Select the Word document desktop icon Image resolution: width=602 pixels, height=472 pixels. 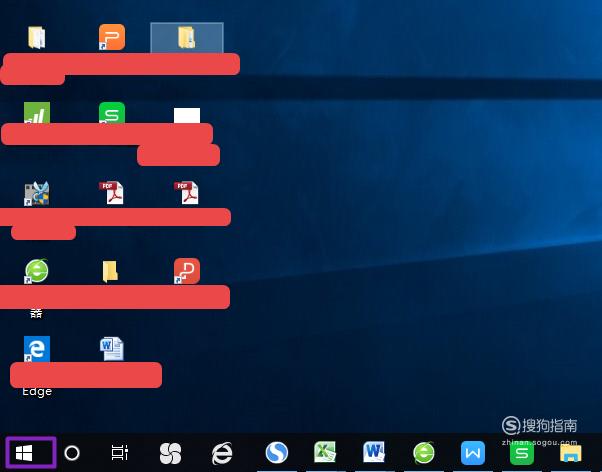pos(112,349)
